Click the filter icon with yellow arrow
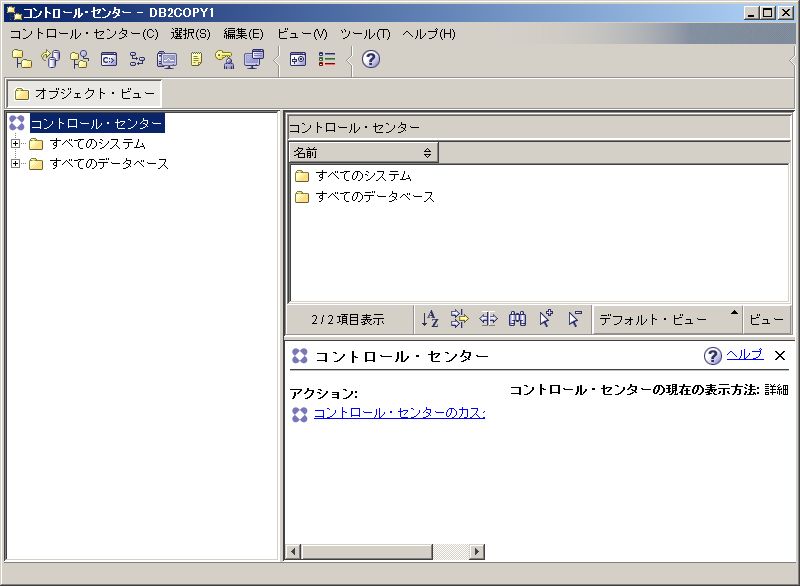Screen dimensions: 800x586 coord(459,319)
